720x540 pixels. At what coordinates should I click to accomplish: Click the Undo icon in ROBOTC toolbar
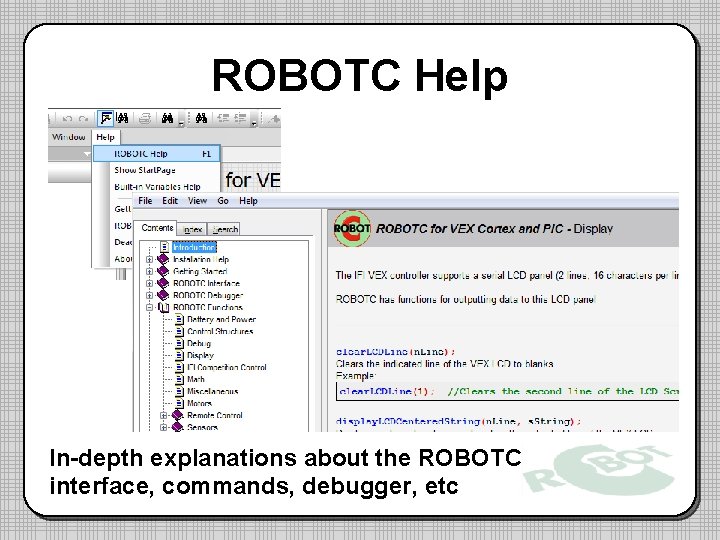coord(68,119)
